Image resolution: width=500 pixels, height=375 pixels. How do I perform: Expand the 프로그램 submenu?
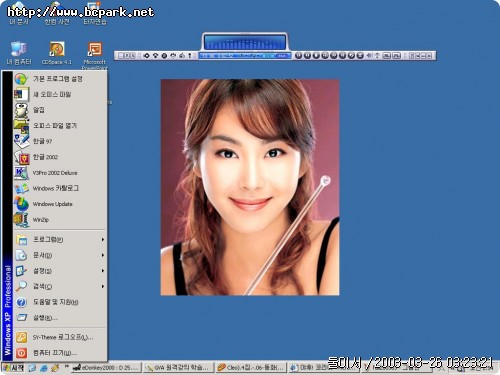click(x=60, y=239)
